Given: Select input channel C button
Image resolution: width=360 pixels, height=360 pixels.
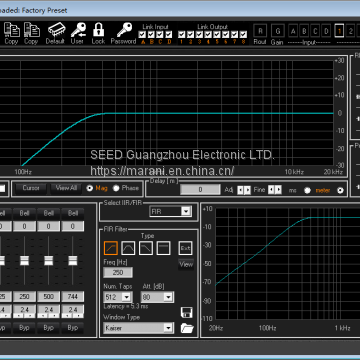Looking at the screenshot, I should click(315, 31).
